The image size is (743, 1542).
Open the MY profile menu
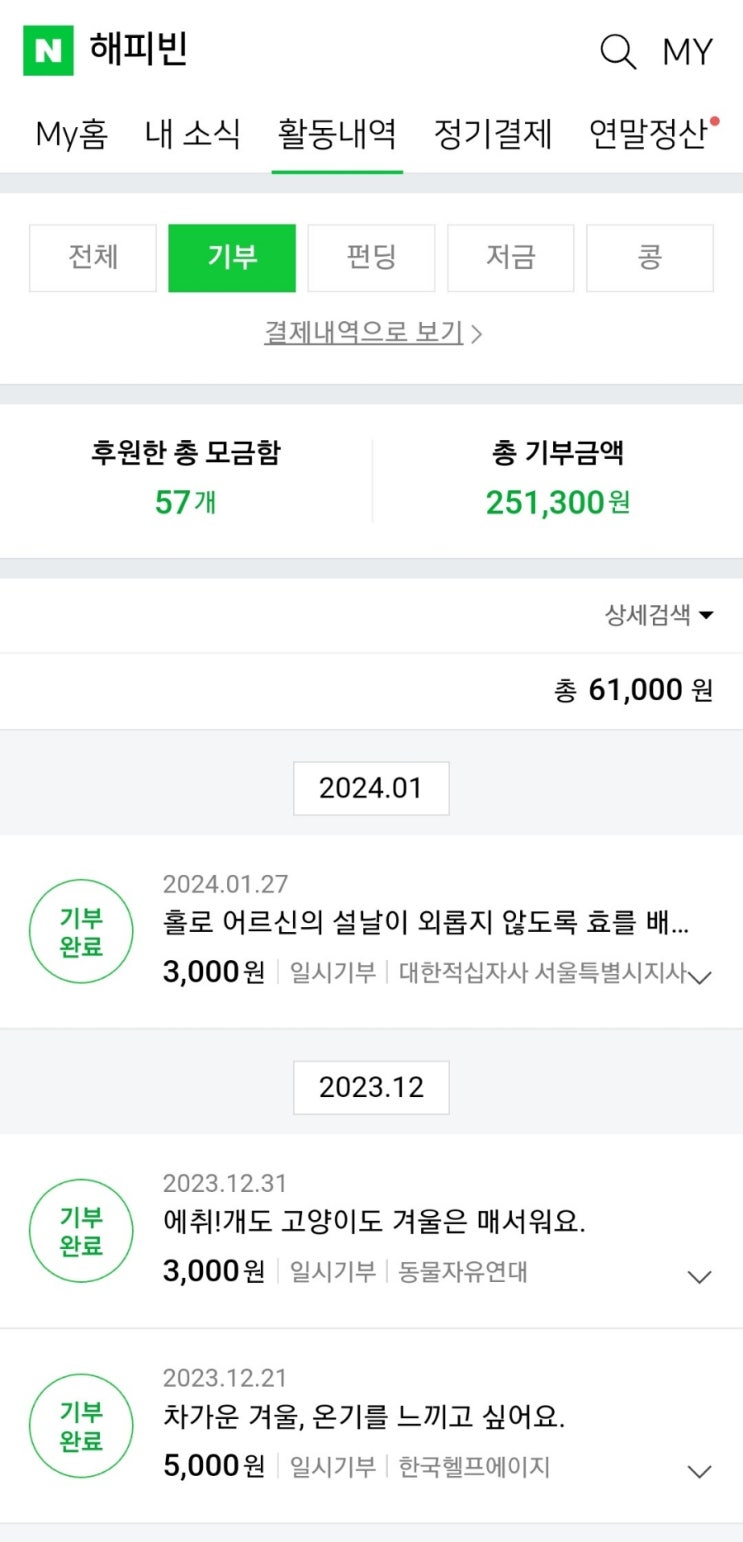pos(688,52)
